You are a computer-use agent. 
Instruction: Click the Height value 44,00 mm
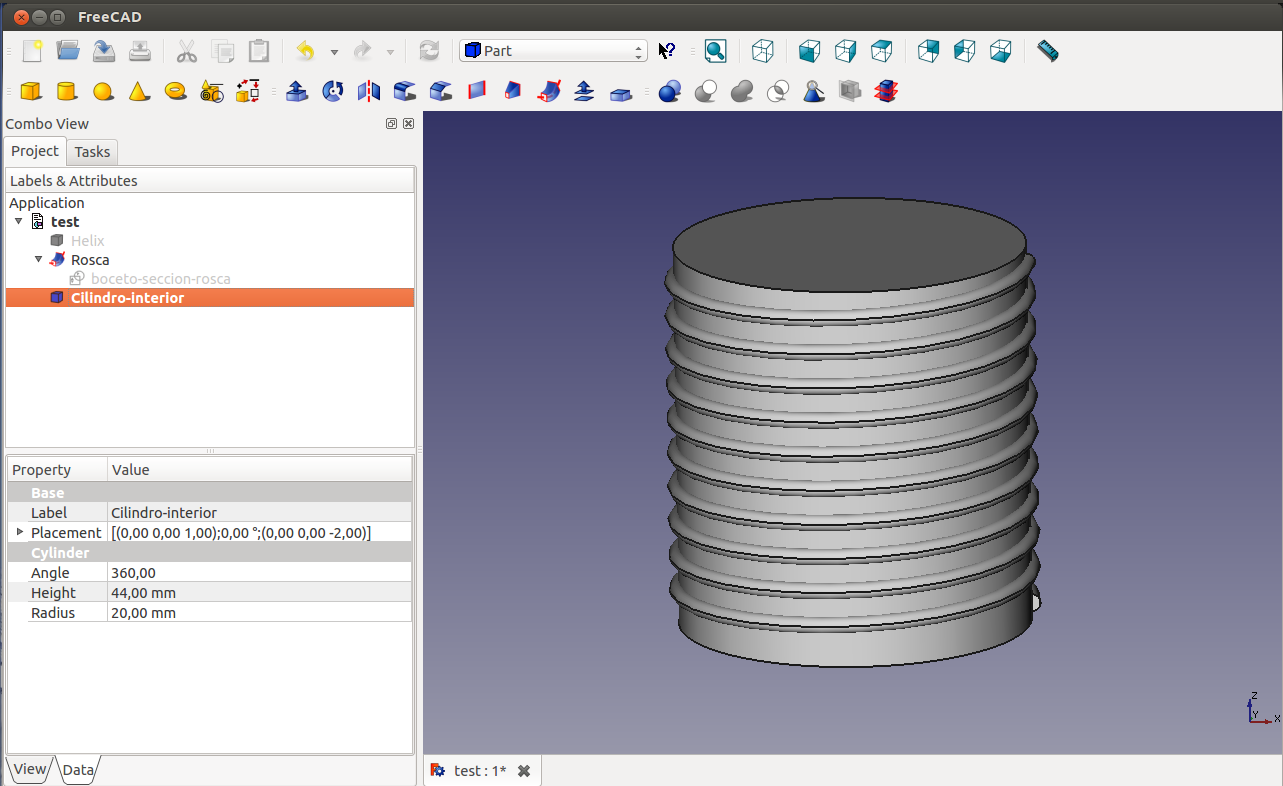point(258,592)
